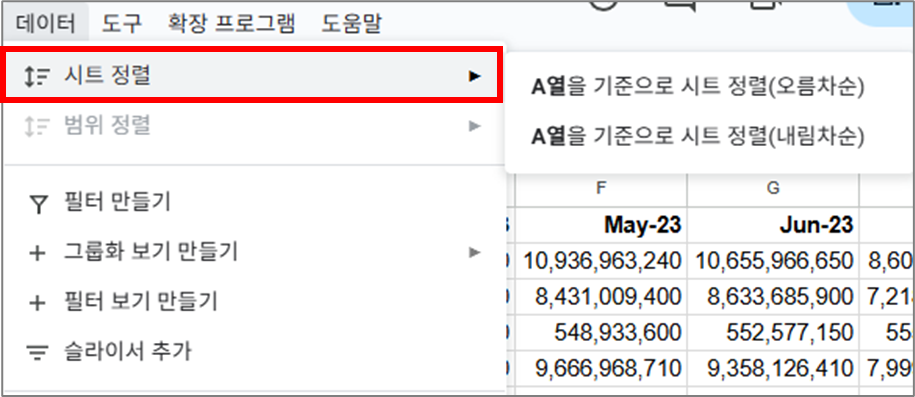The image size is (915, 397).
Task: Expand the 그룹화 보기 만들기 submenu arrow
Action: click(475, 252)
